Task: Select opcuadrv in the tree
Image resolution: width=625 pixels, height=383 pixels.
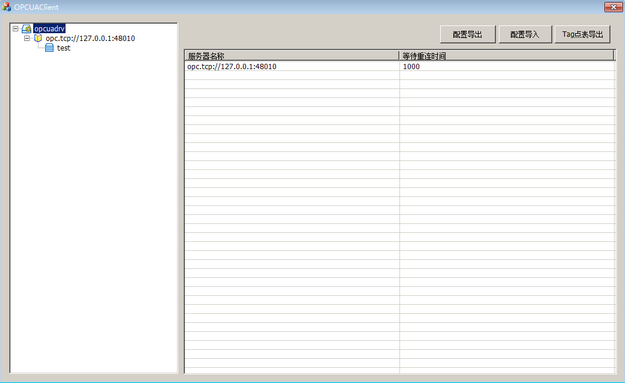Action: (x=49, y=29)
